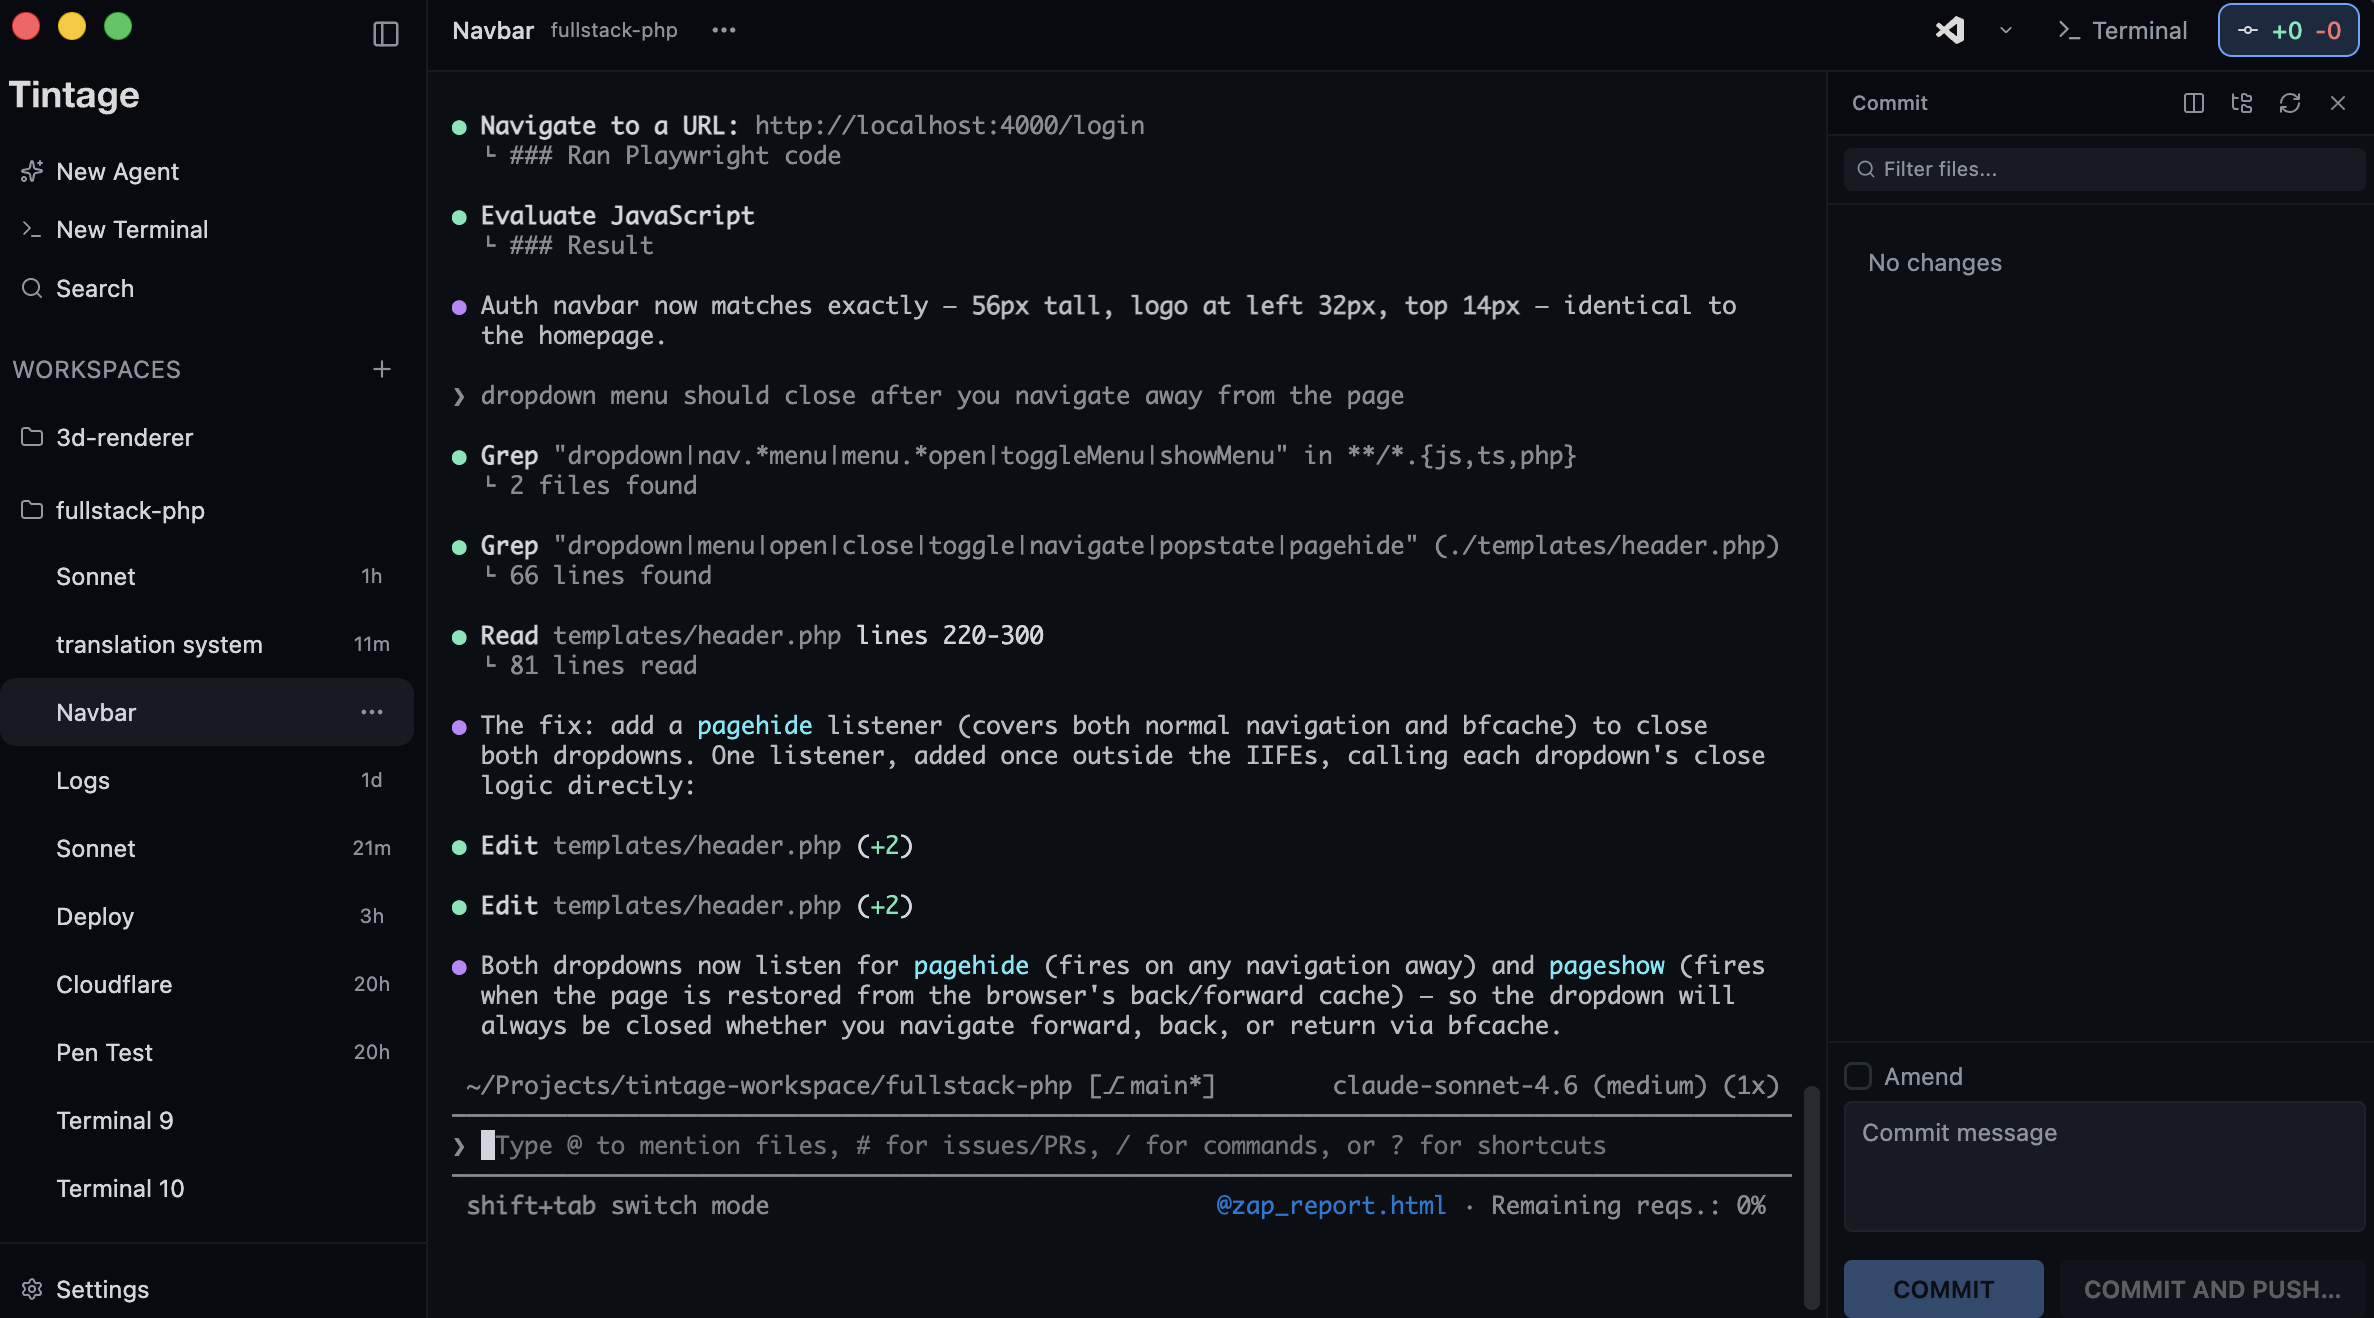Click the Sonnet 21m session

pyautogui.click(x=207, y=848)
